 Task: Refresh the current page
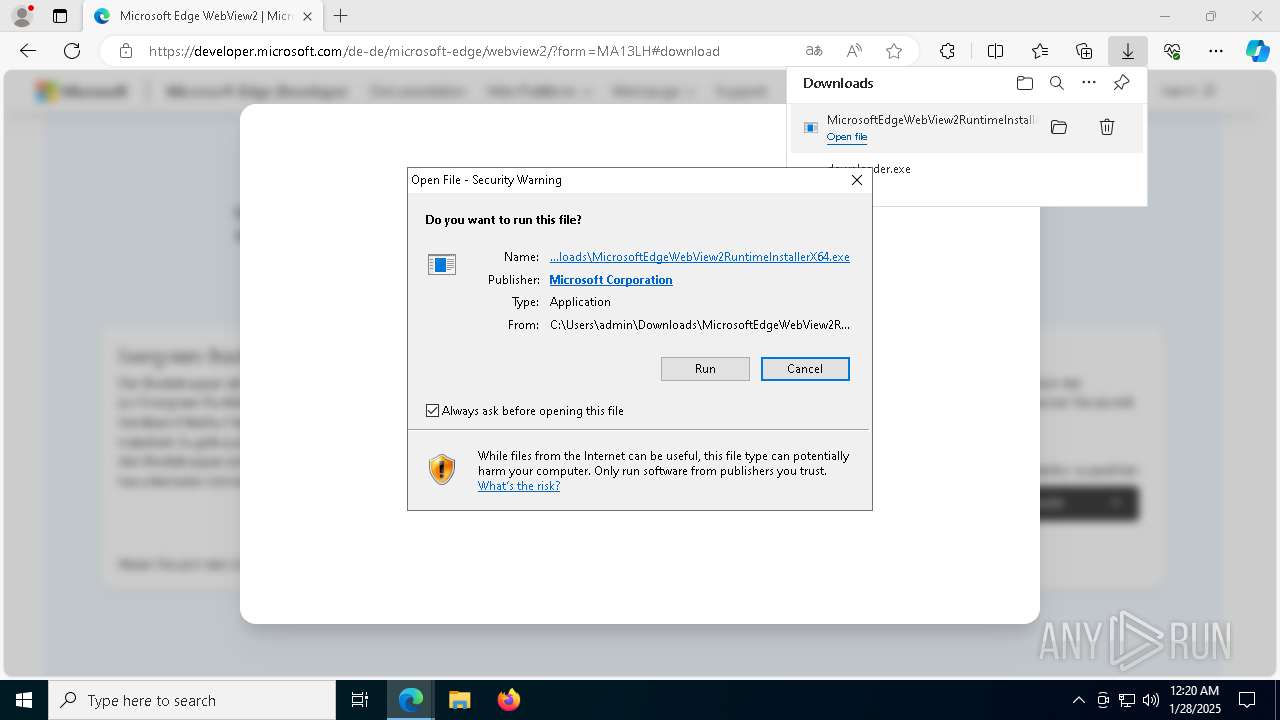(72, 51)
